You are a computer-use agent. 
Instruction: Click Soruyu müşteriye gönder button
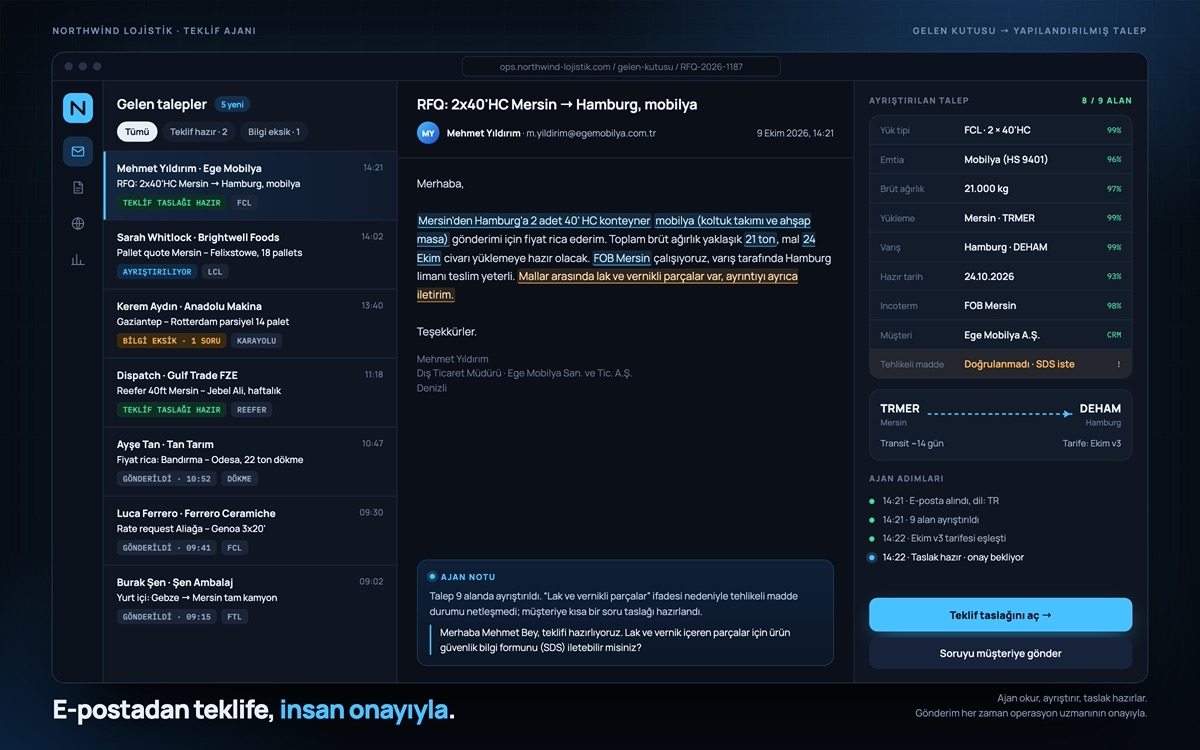[x=1000, y=653]
